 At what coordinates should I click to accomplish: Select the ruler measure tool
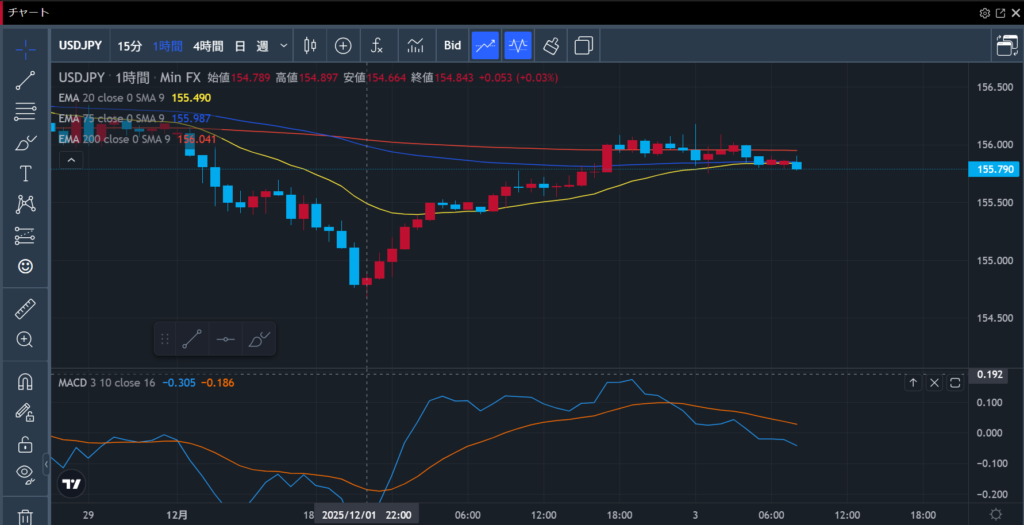click(x=26, y=309)
